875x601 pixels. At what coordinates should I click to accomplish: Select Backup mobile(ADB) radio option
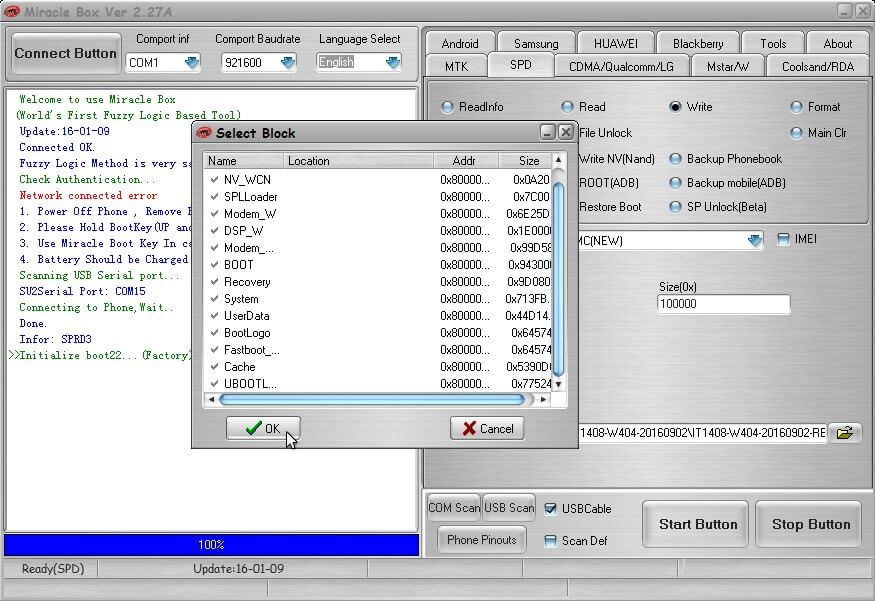point(675,183)
